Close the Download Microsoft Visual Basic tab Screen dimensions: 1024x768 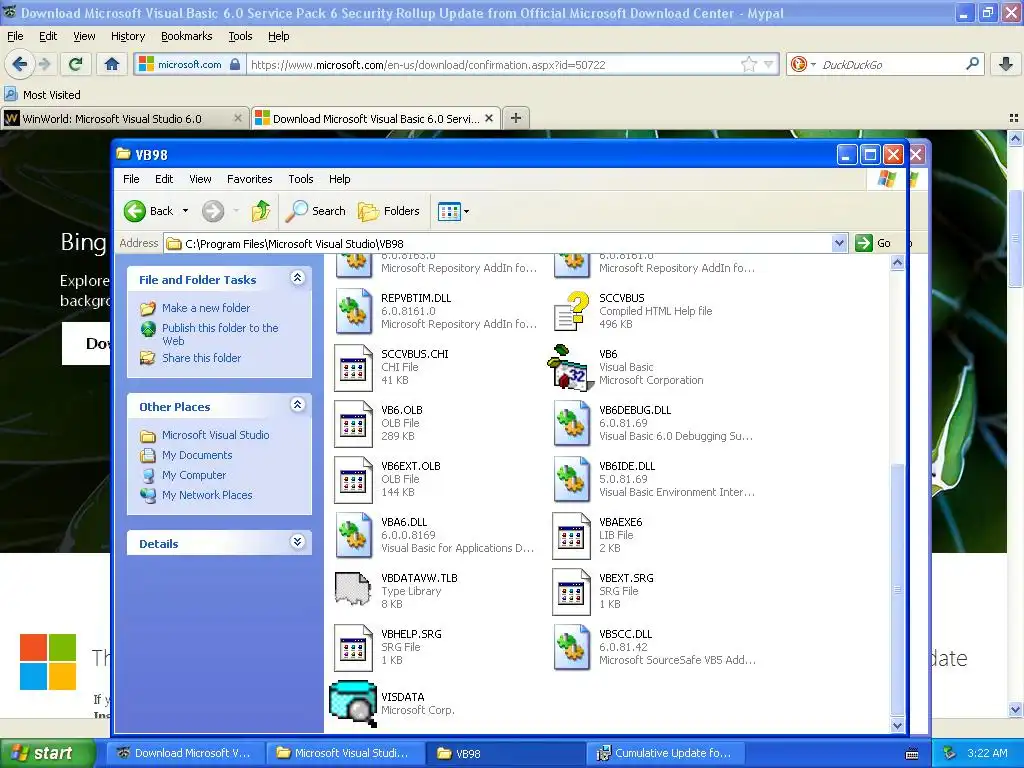(x=488, y=118)
